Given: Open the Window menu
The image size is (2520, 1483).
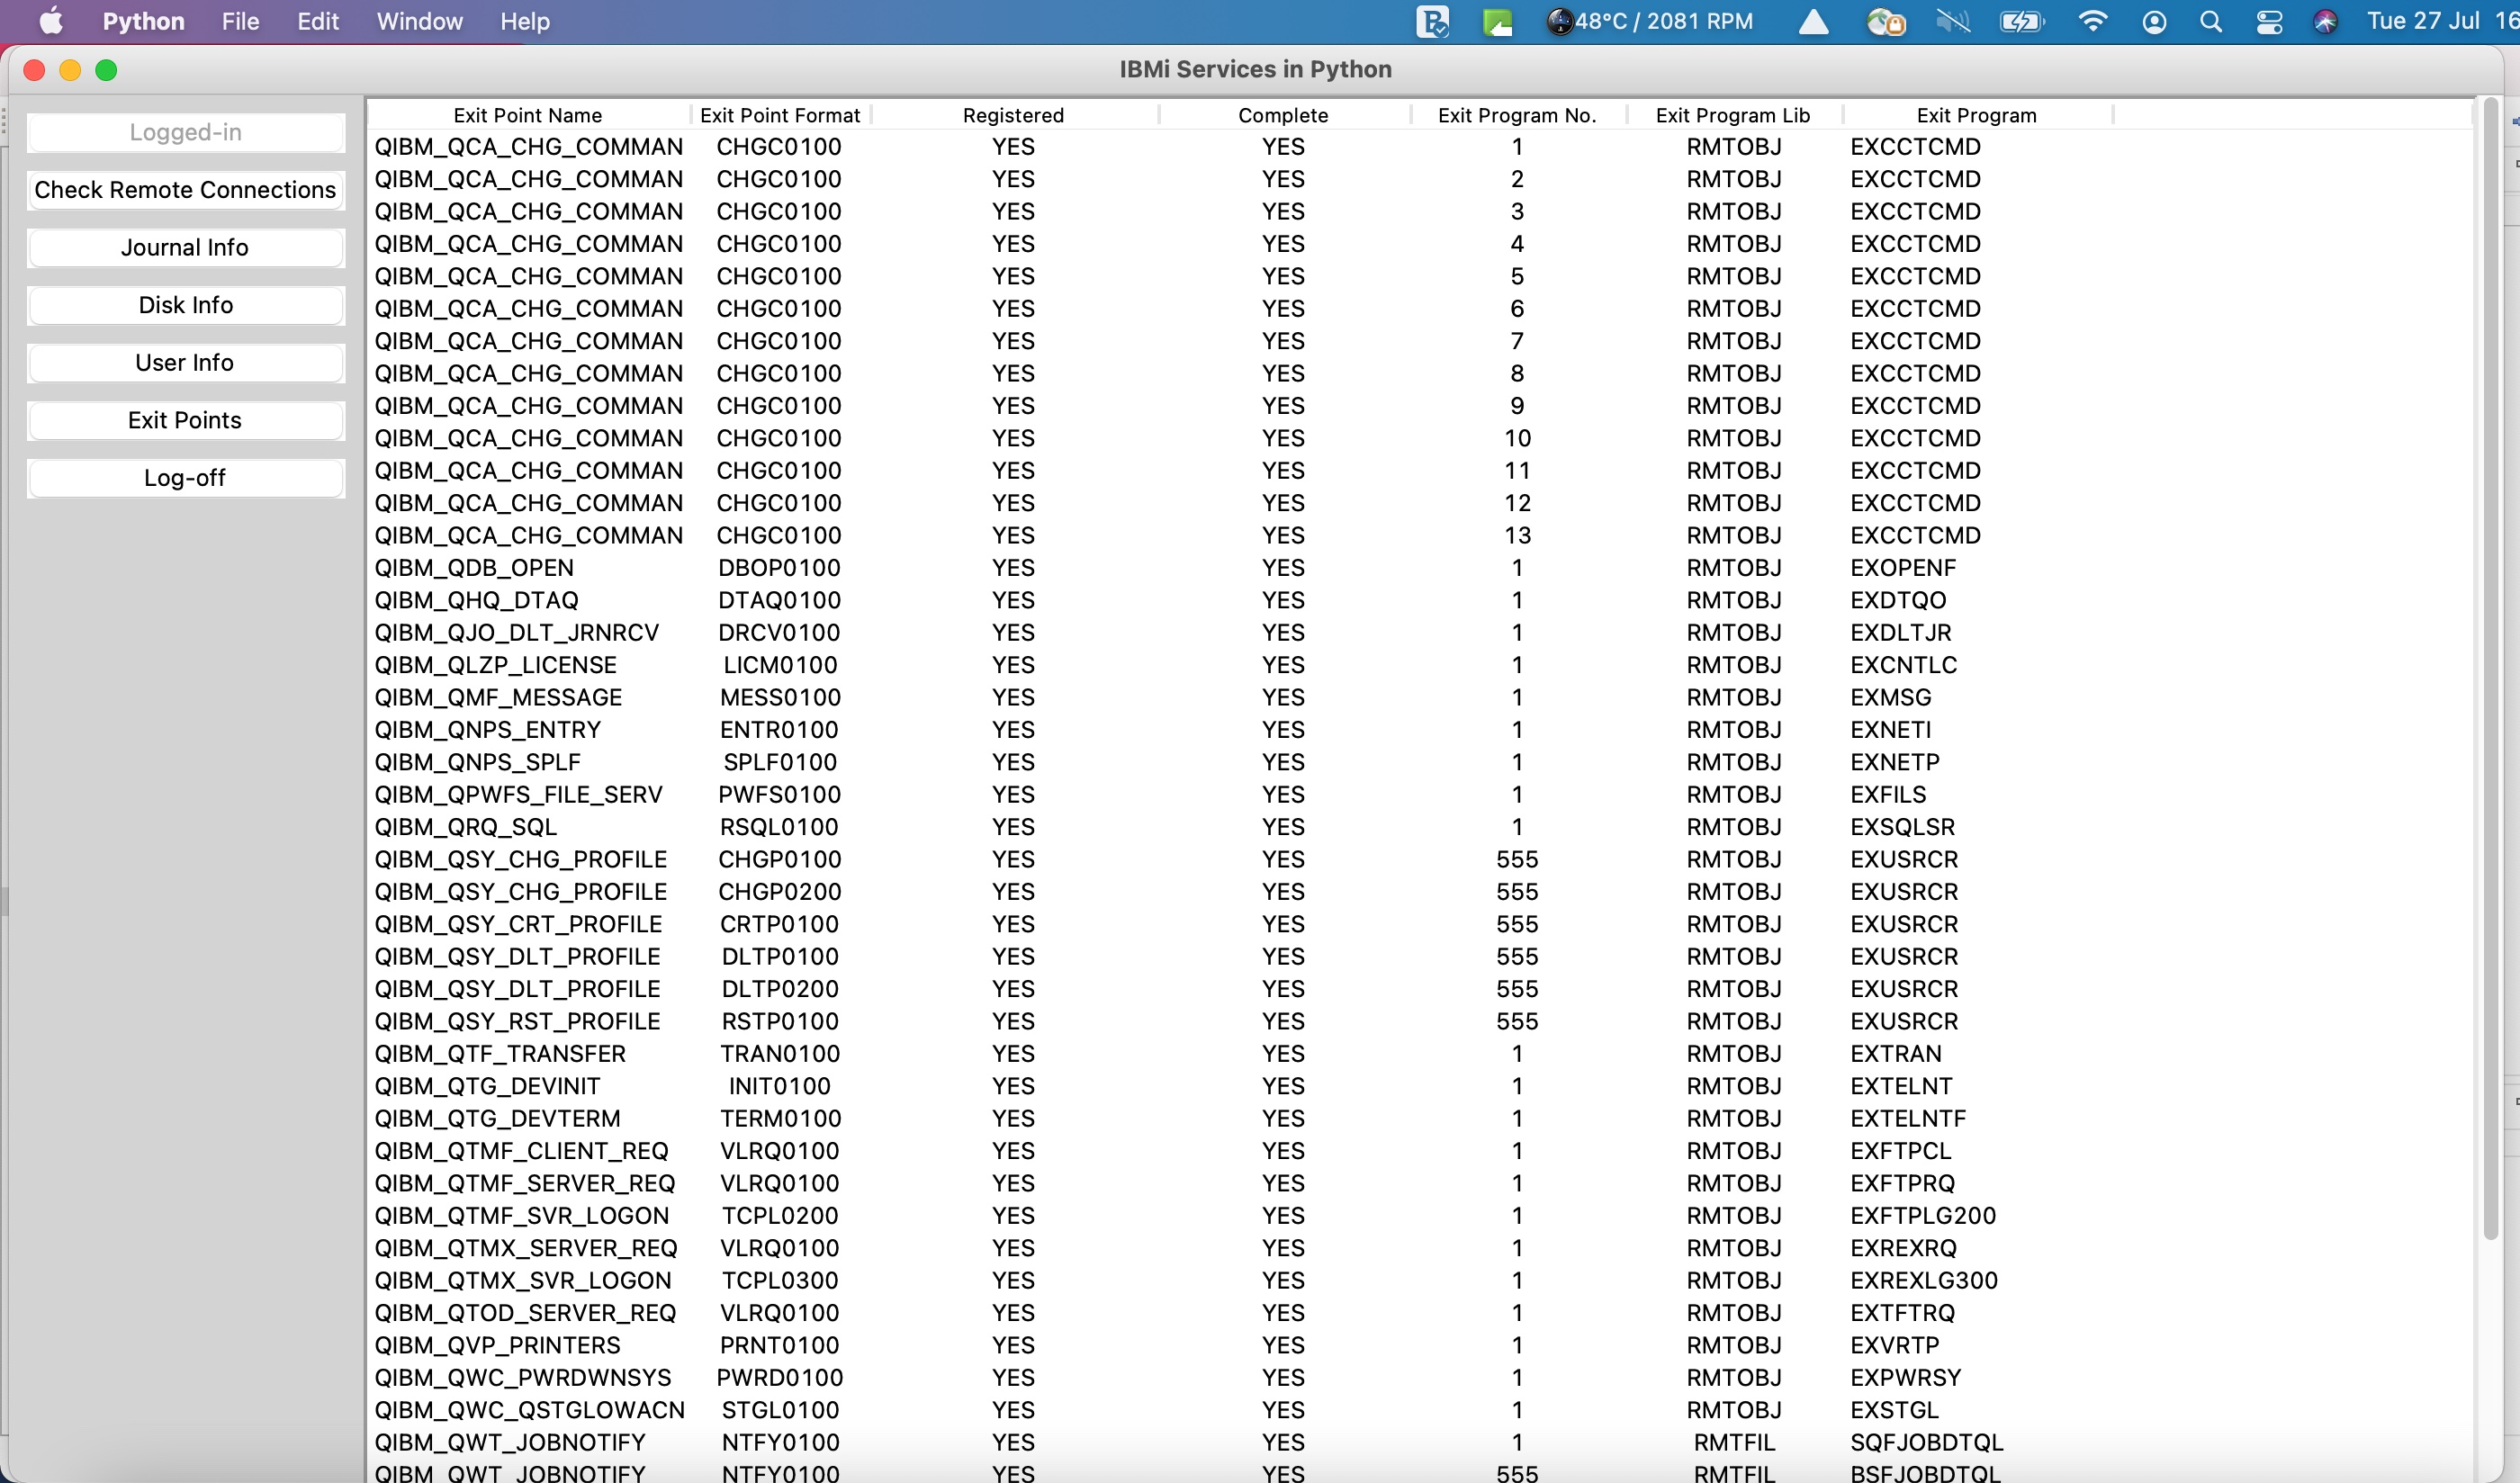Looking at the screenshot, I should (419, 21).
